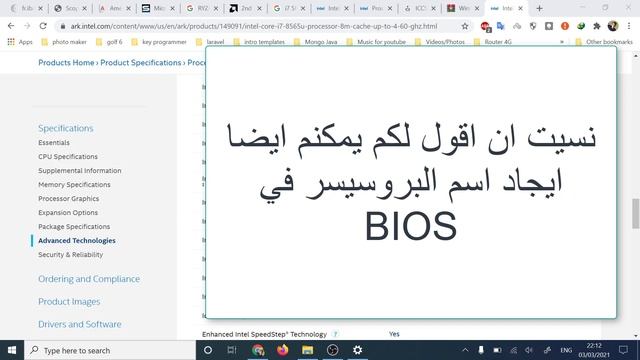640x360 pixels.
Task: Go to Product Specifications breadcrumb
Action: pos(140,62)
